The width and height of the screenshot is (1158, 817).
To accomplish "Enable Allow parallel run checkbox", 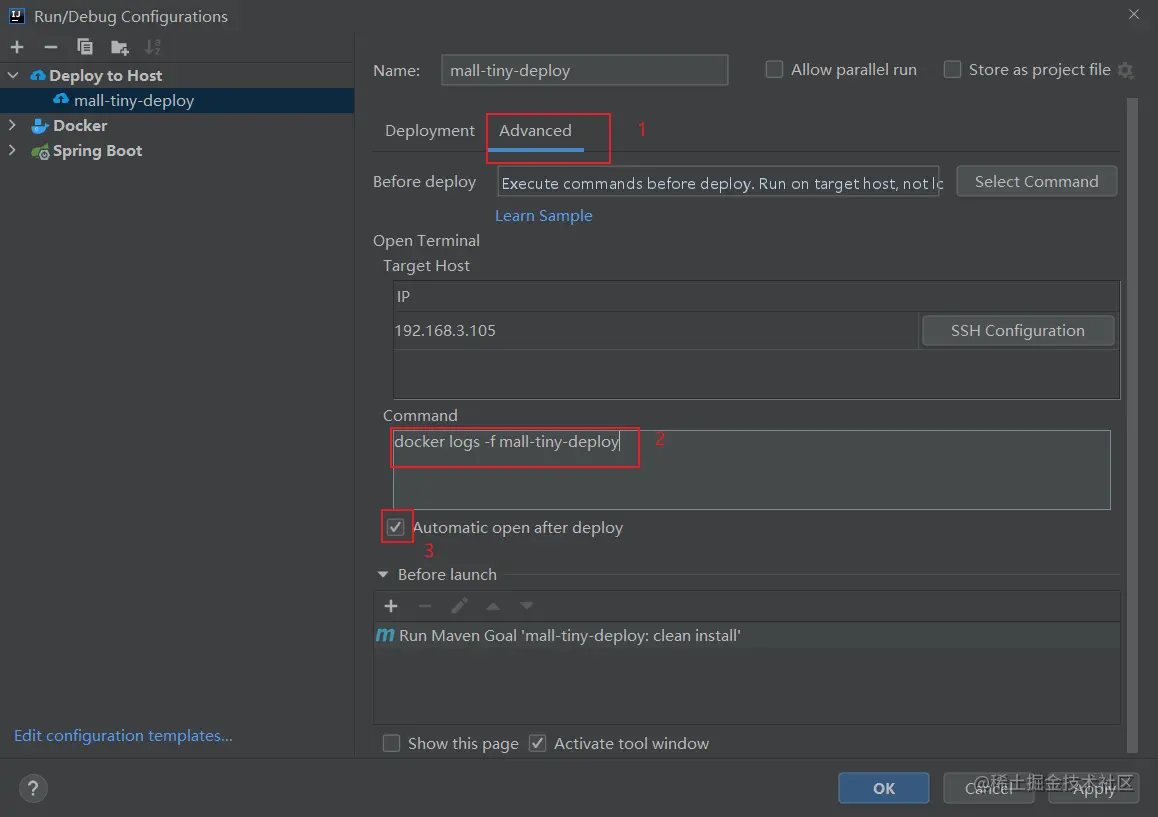I will (774, 69).
